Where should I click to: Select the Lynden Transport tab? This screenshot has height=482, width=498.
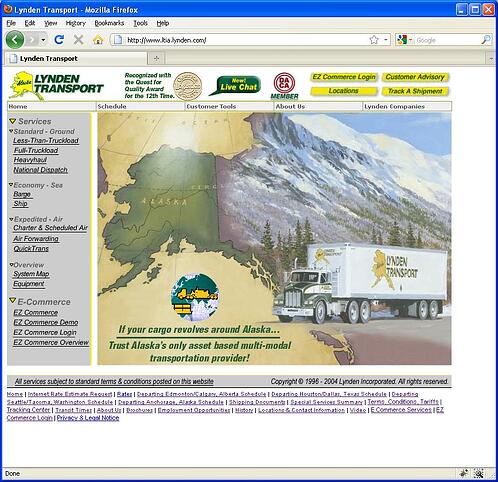pyautogui.click(x=76, y=59)
